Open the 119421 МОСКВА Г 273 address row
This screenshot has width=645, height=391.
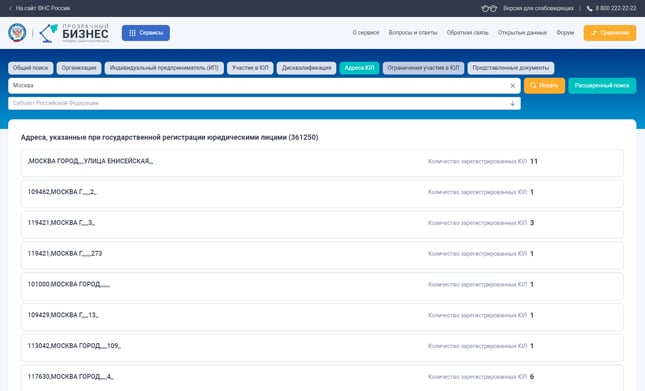tap(322, 255)
